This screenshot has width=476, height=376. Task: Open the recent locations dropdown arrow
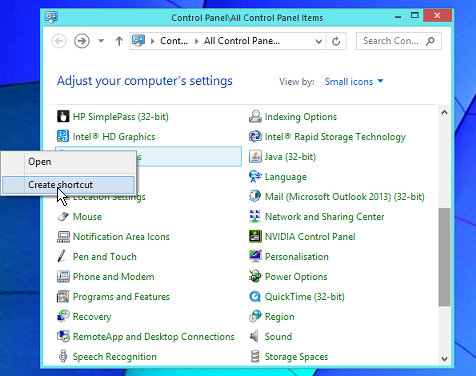coord(101,41)
